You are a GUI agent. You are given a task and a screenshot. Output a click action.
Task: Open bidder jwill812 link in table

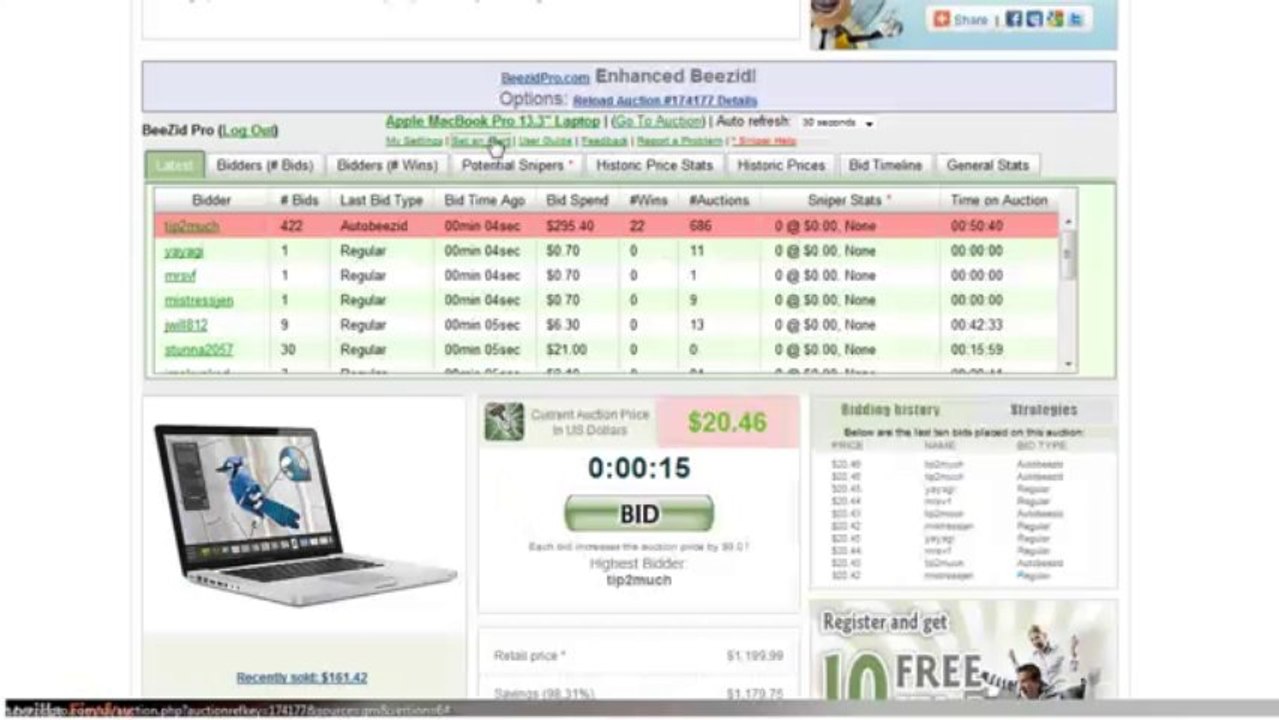[186, 325]
